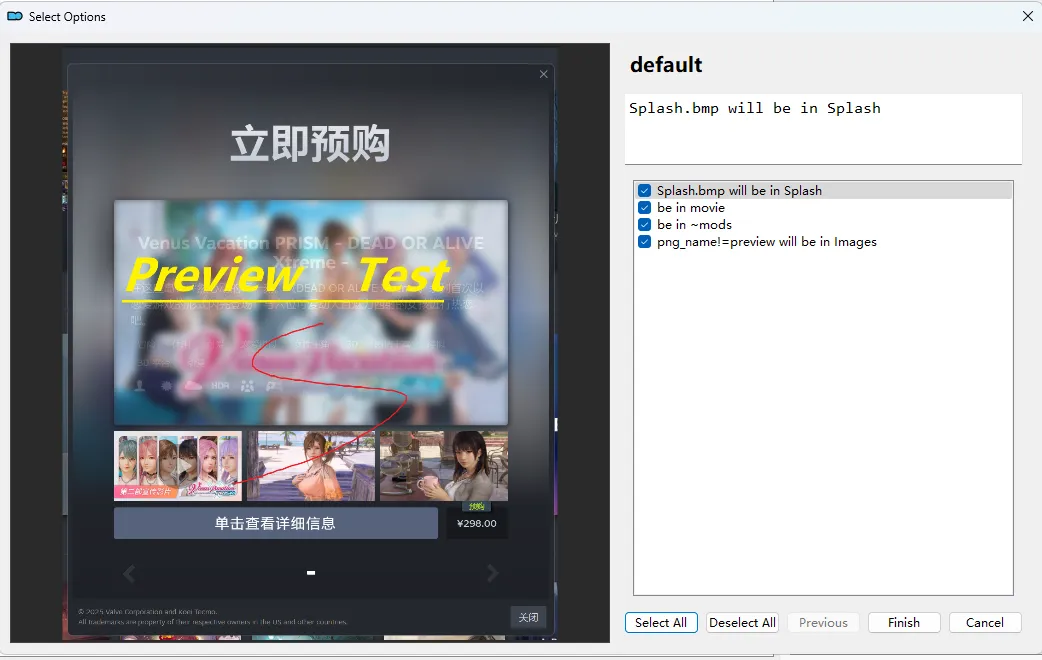Click the ¥298.00 price tag
The width and height of the screenshot is (1042, 660).
pyautogui.click(x=476, y=523)
